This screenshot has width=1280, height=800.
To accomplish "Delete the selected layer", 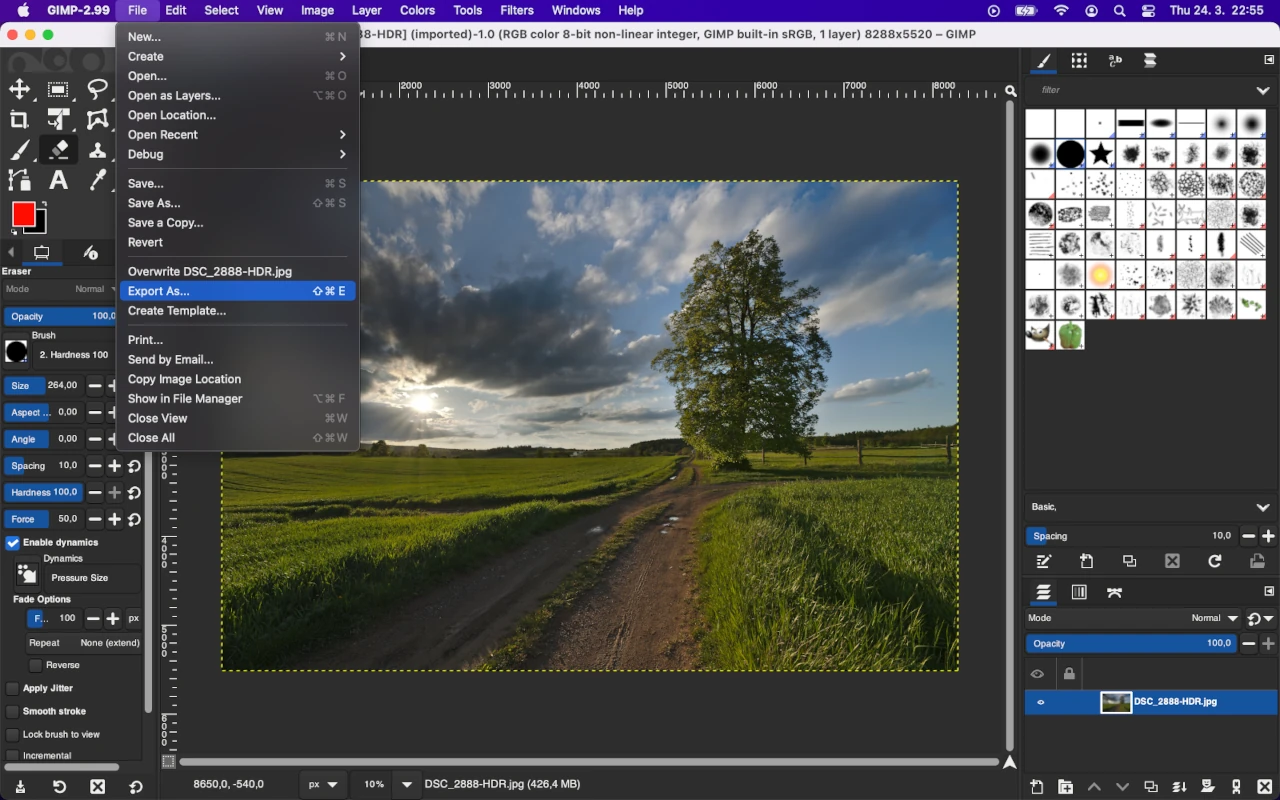I will coord(1264,787).
